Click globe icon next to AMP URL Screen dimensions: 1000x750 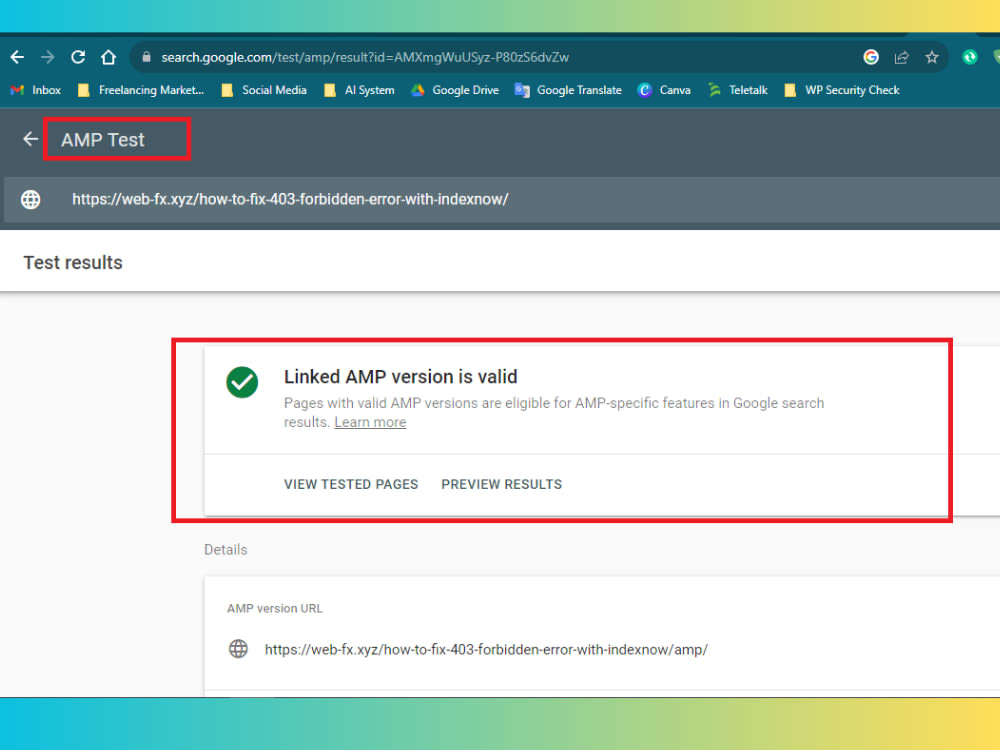click(x=239, y=649)
